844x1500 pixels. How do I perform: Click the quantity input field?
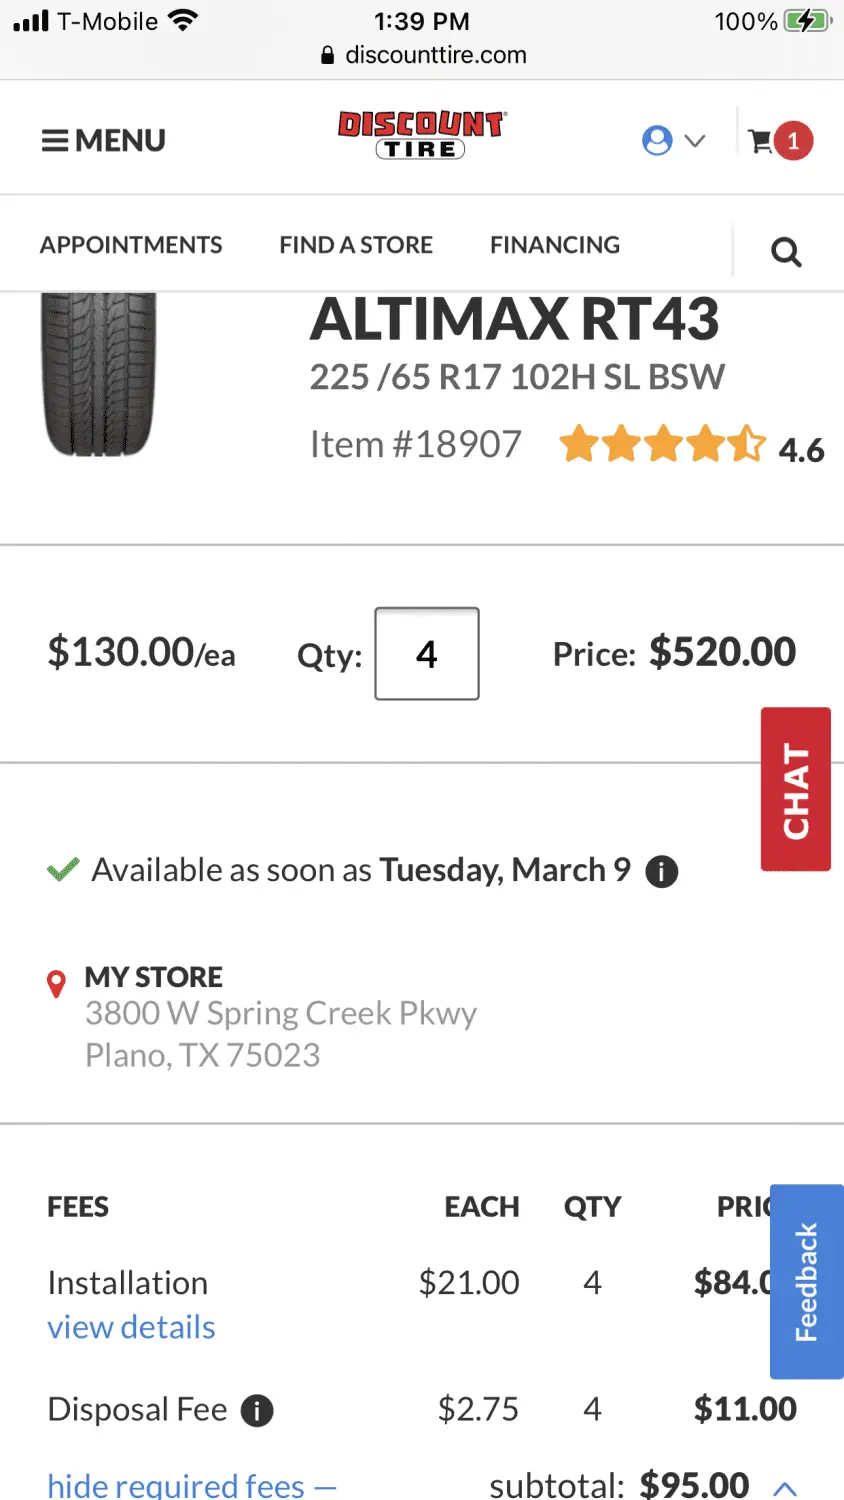click(x=427, y=654)
